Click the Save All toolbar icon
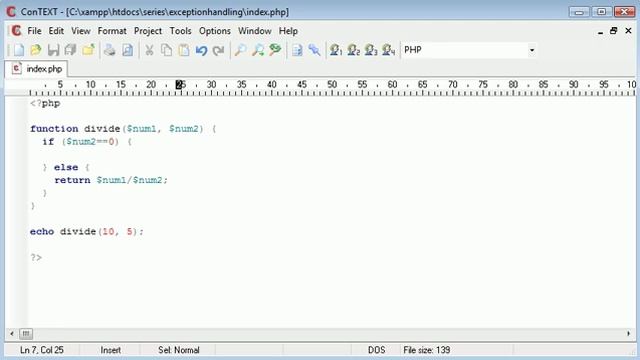The height and width of the screenshot is (360, 640). (71, 50)
